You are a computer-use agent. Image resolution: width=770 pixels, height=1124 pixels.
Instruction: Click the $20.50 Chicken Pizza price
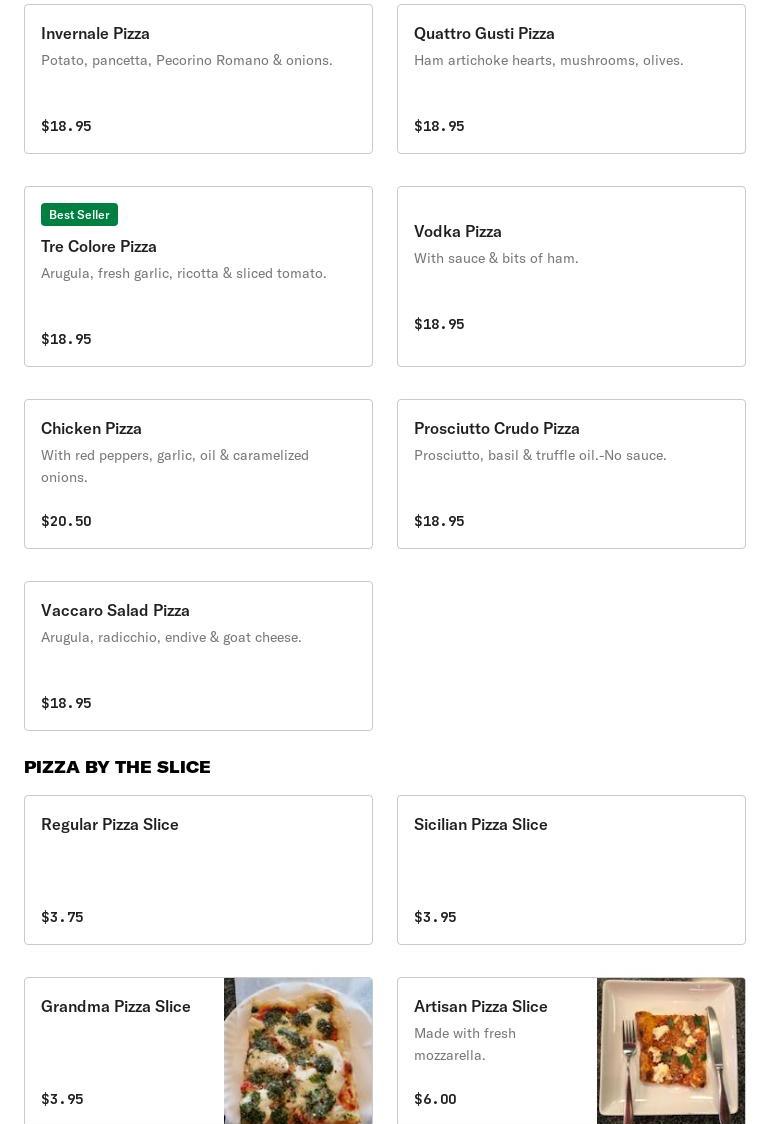[66, 521]
